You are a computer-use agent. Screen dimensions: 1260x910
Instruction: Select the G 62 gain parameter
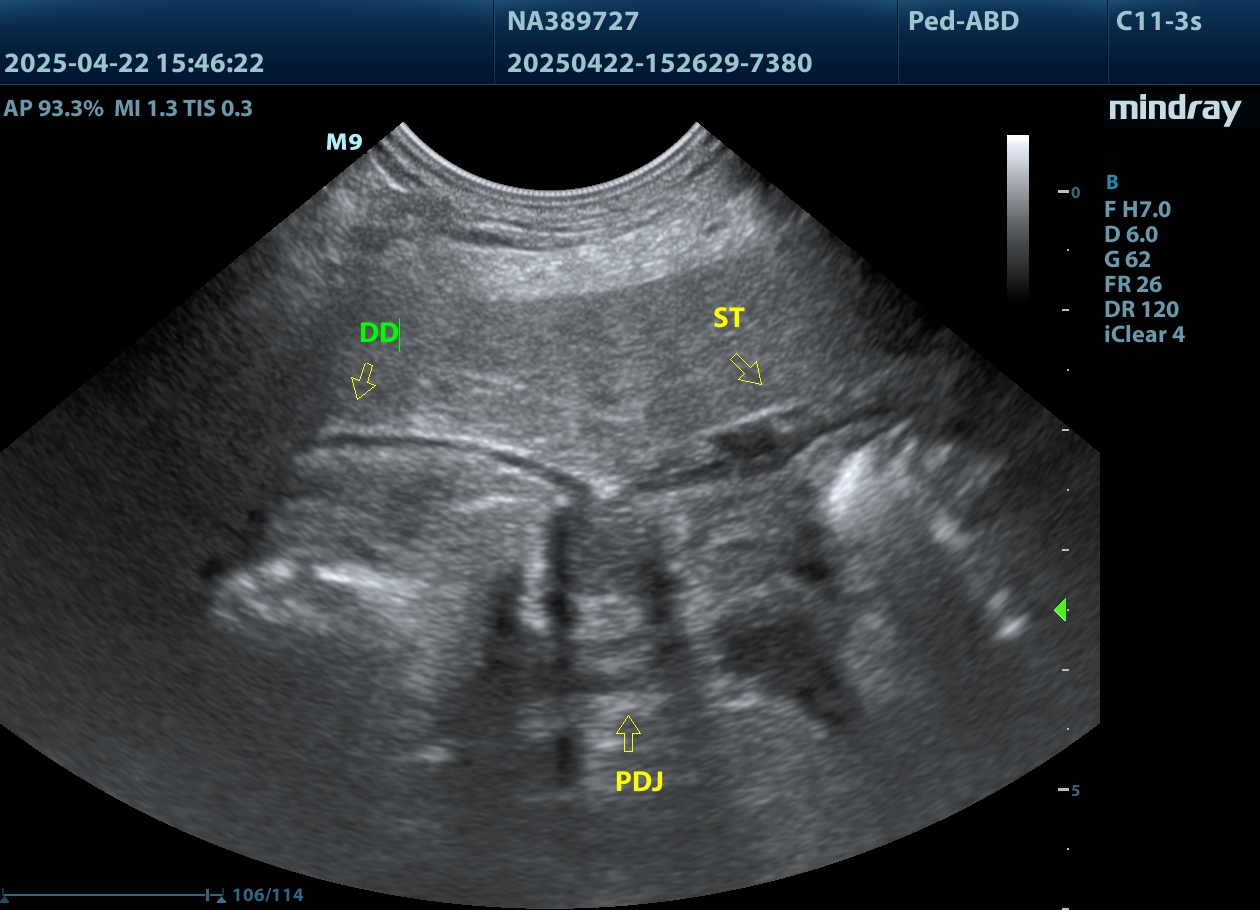click(x=1127, y=259)
